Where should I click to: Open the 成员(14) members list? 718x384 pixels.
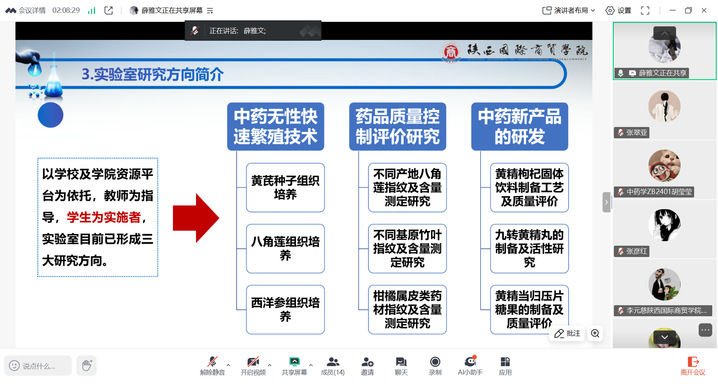tap(333, 366)
